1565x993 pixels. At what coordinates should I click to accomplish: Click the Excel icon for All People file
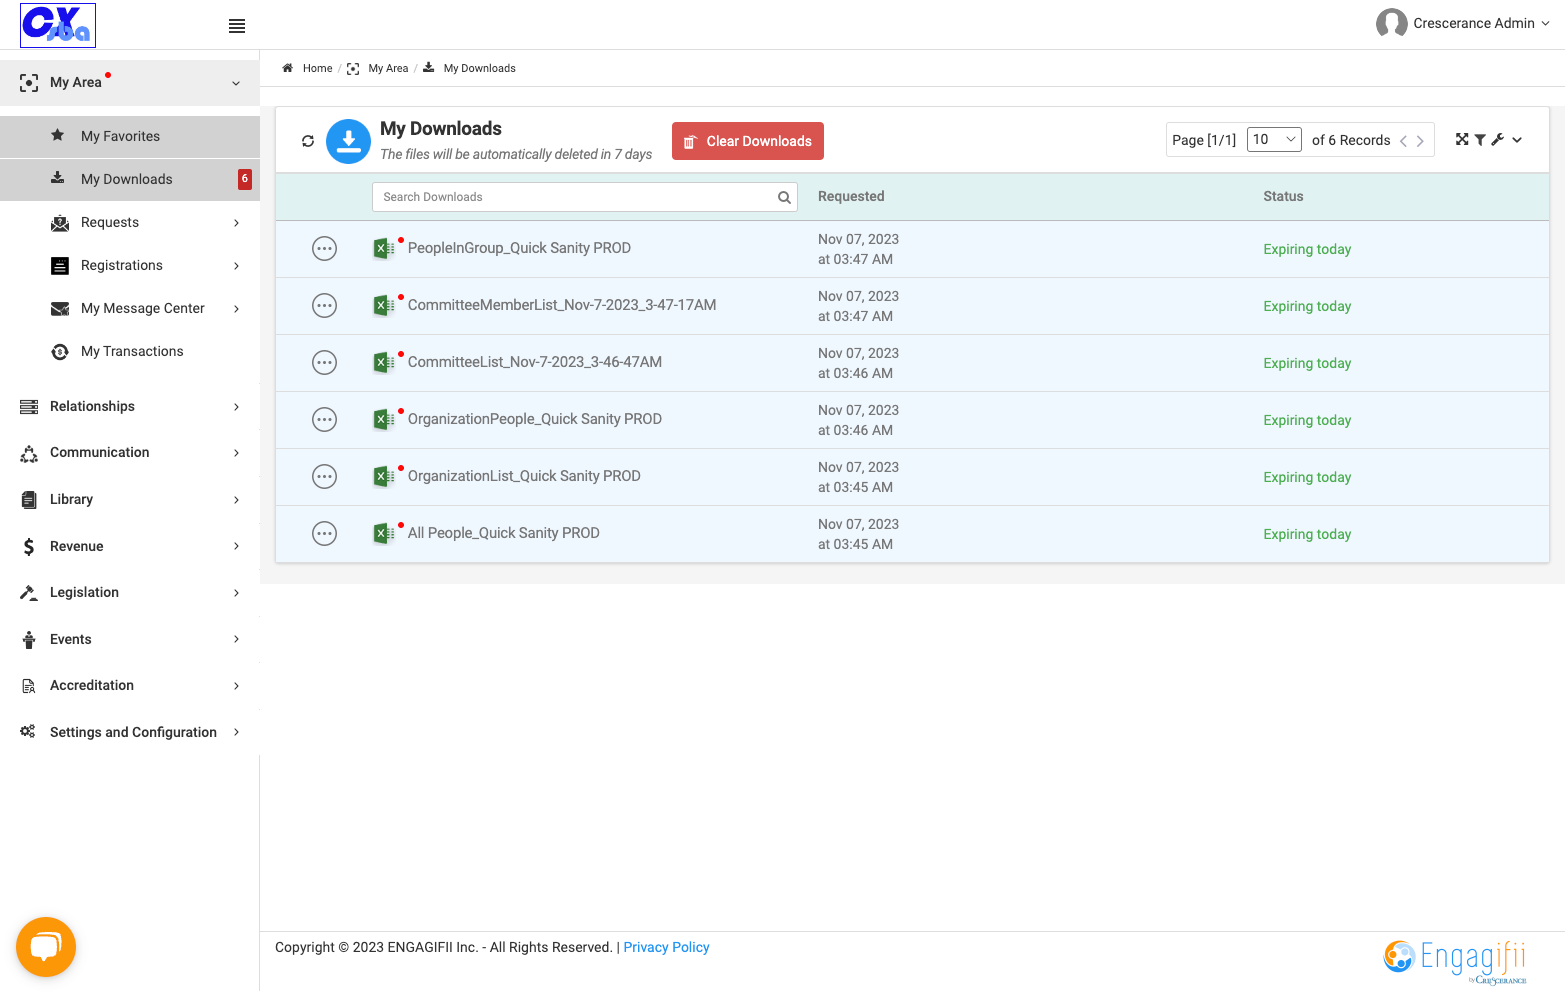tap(384, 534)
